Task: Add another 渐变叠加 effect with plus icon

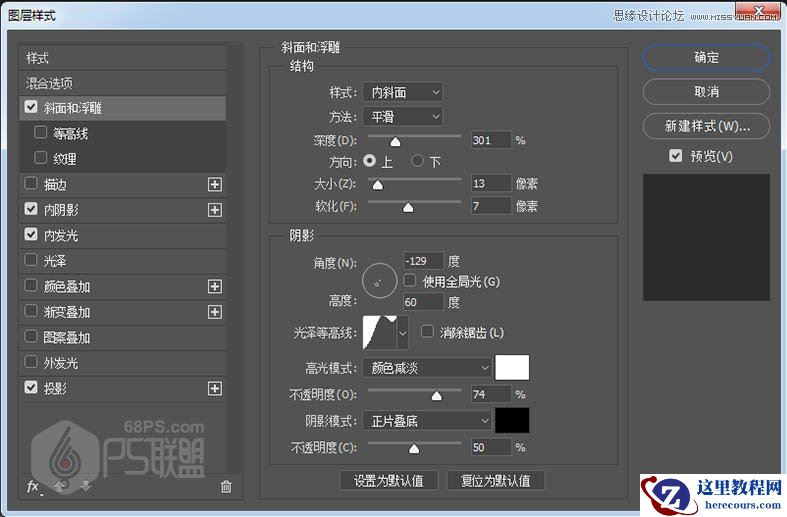Action: [215, 312]
